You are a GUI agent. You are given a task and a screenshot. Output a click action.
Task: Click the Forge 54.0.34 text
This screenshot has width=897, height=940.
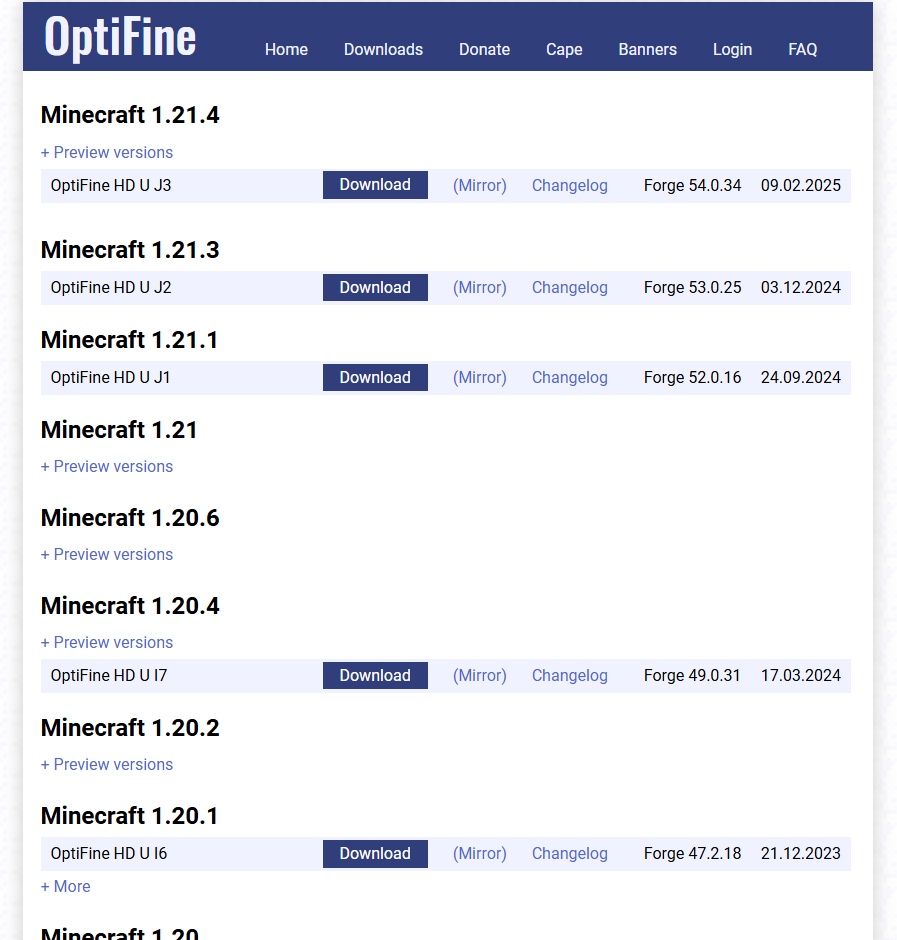point(693,186)
